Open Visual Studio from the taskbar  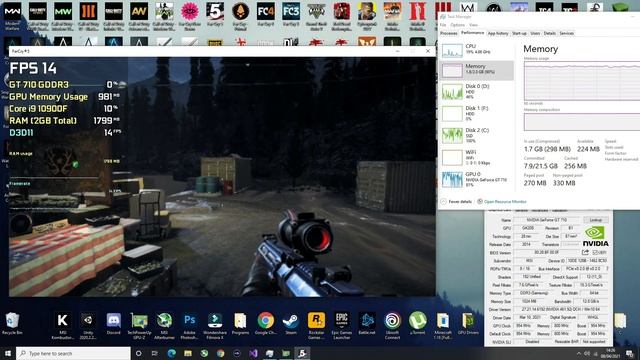pyautogui.click(x=253, y=353)
